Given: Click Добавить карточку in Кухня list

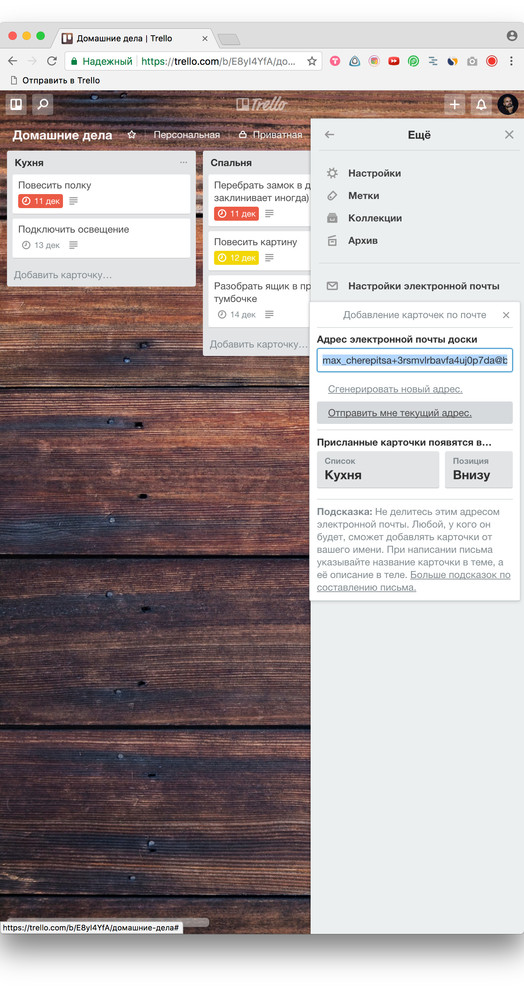Looking at the screenshot, I should pyautogui.click(x=63, y=275).
